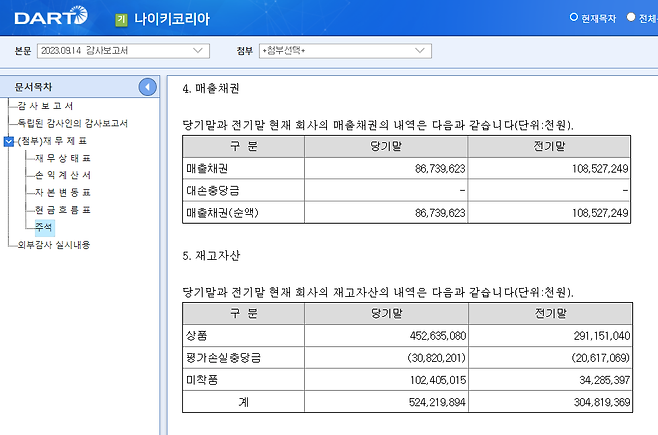Click 매출채권(순액) 당기말 value 86,739,623

(x=440, y=213)
